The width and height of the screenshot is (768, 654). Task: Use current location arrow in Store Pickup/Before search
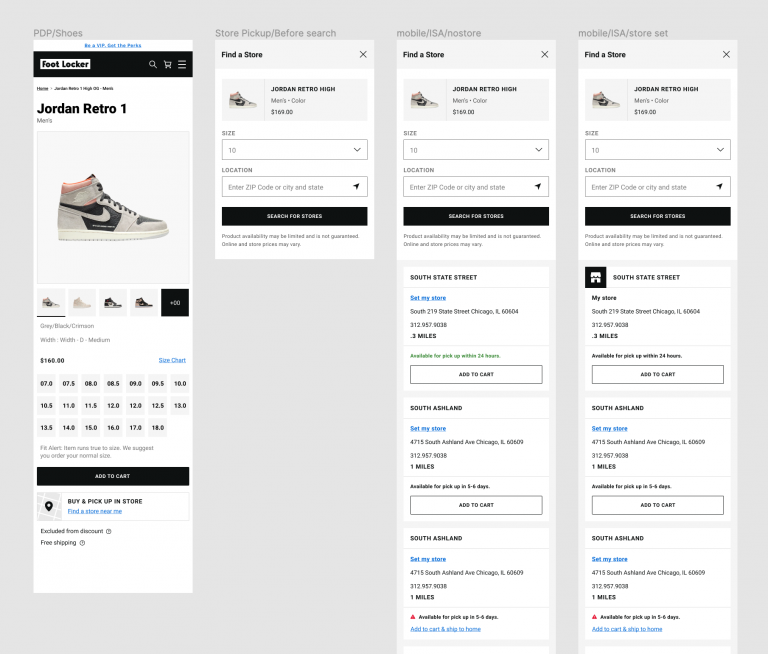357,187
